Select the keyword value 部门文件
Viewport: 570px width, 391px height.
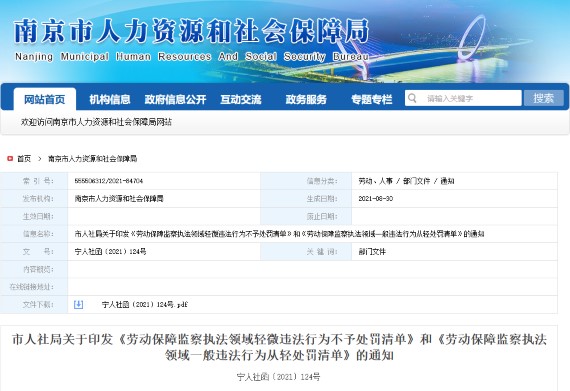[372, 251]
